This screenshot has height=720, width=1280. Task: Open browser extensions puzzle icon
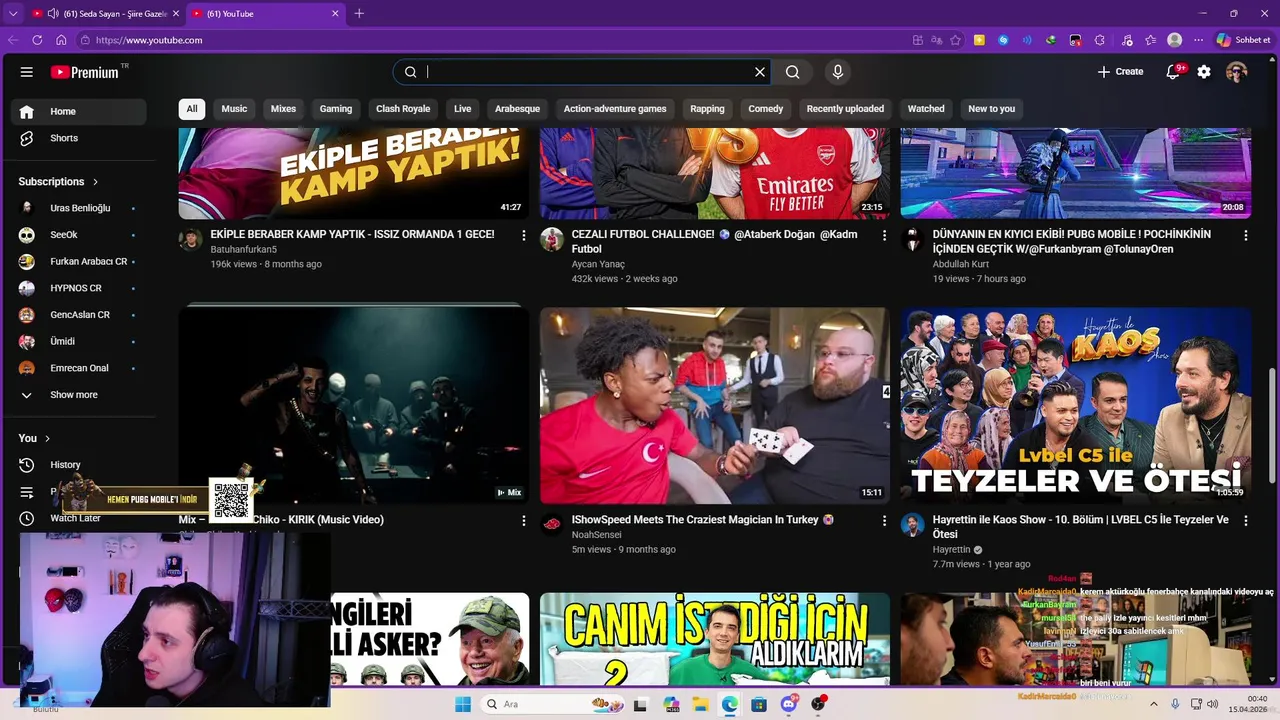click(x=1100, y=40)
